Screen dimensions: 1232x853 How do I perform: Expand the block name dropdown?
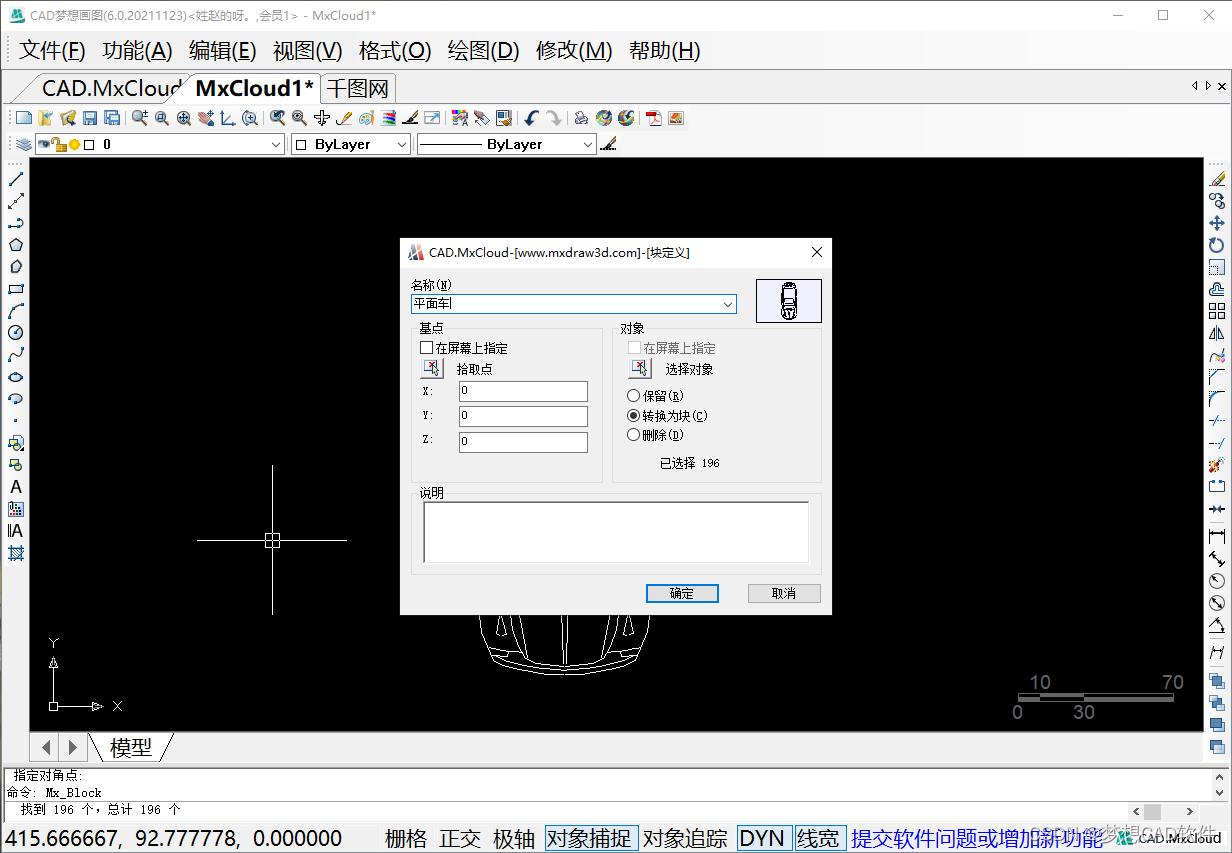(727, 304)
